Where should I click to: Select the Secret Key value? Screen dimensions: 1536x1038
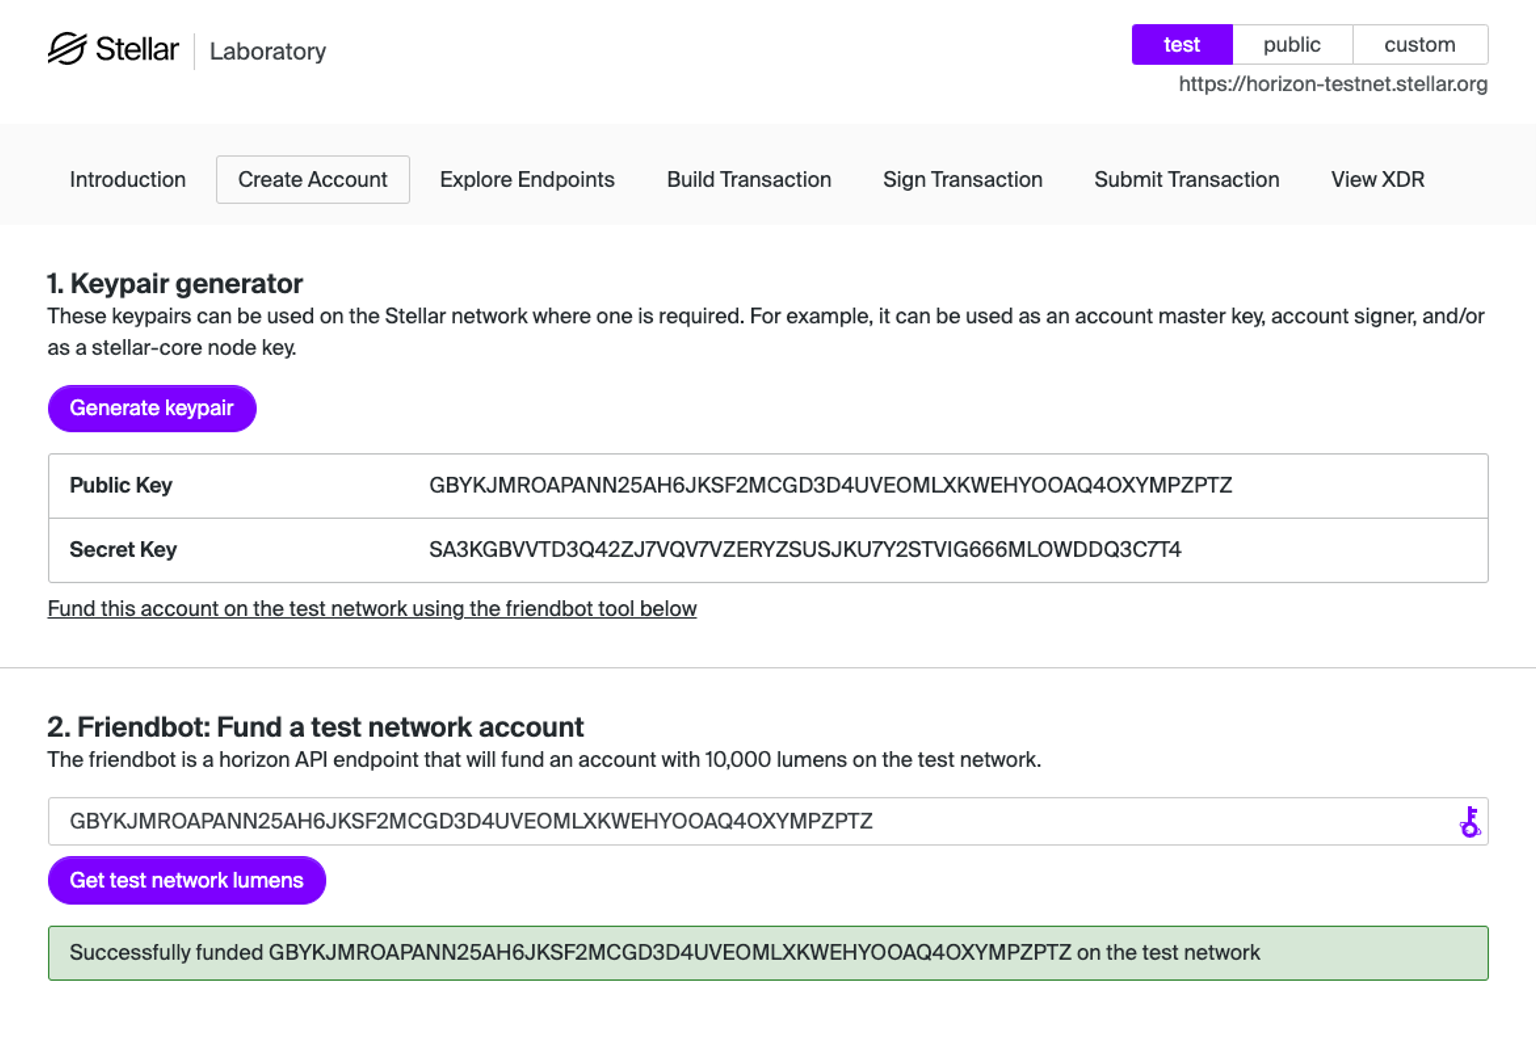[x=805, y=550]
